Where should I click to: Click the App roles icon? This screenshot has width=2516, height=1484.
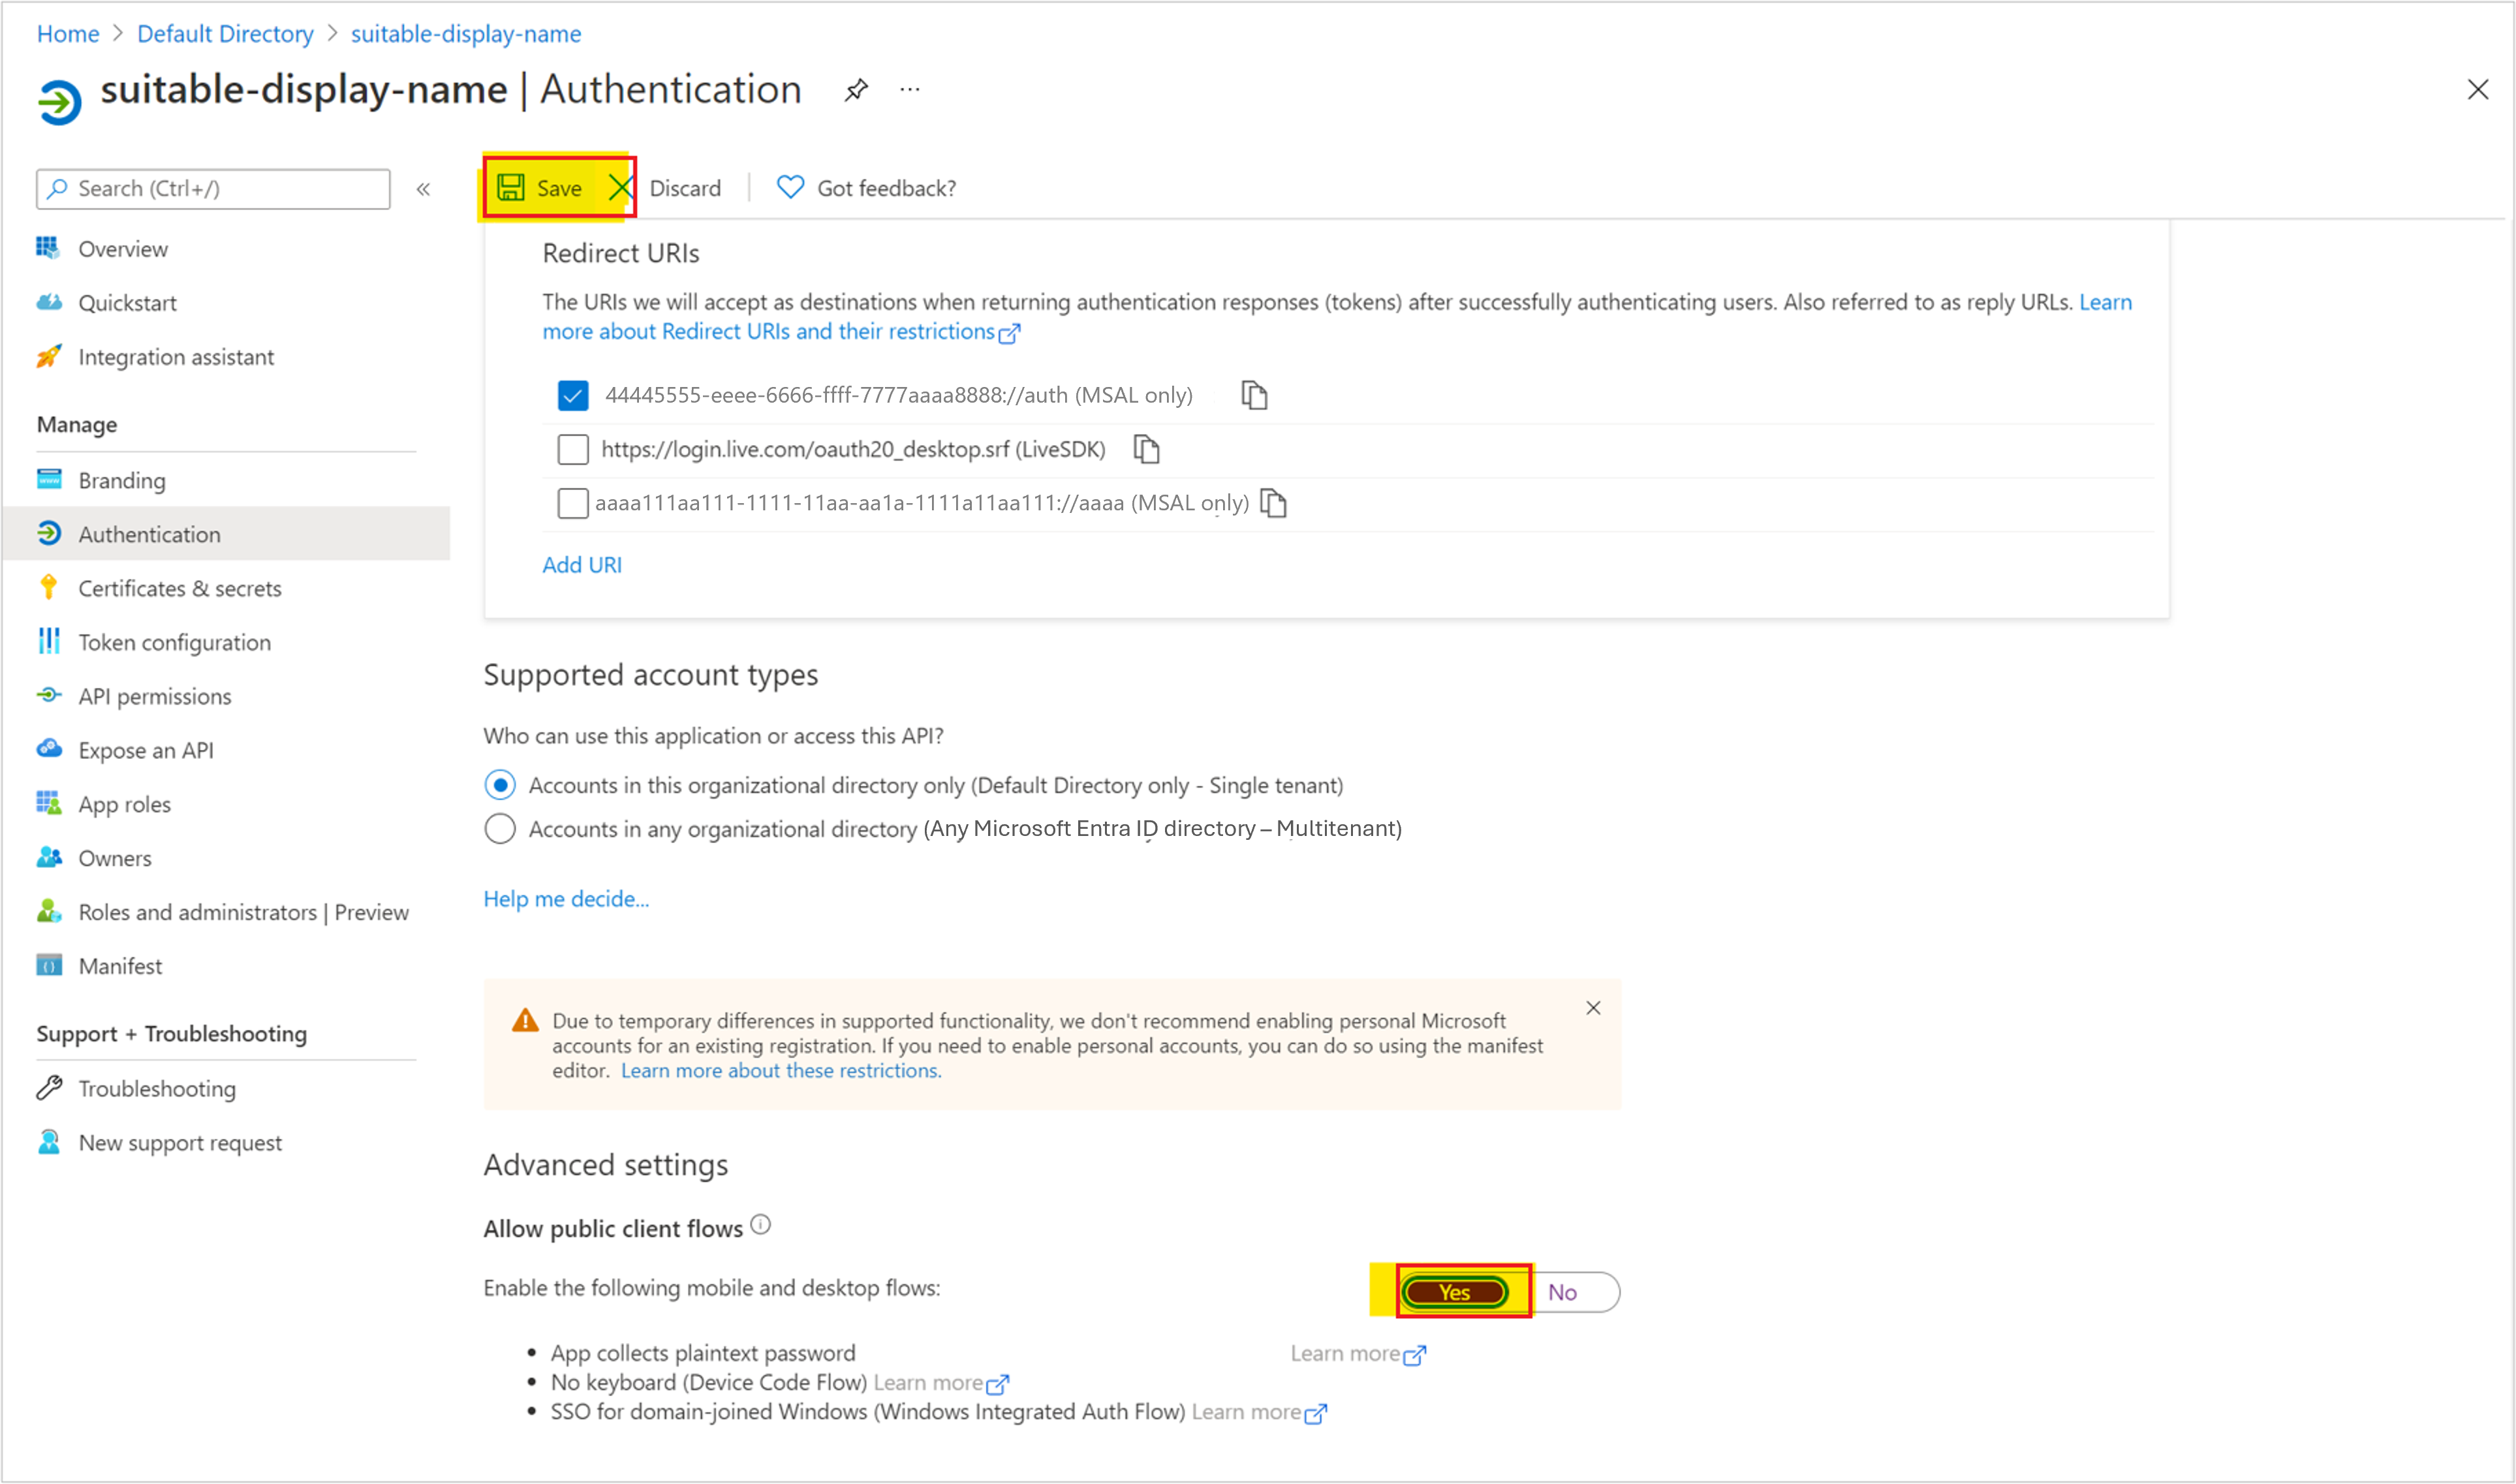point(48,804)
